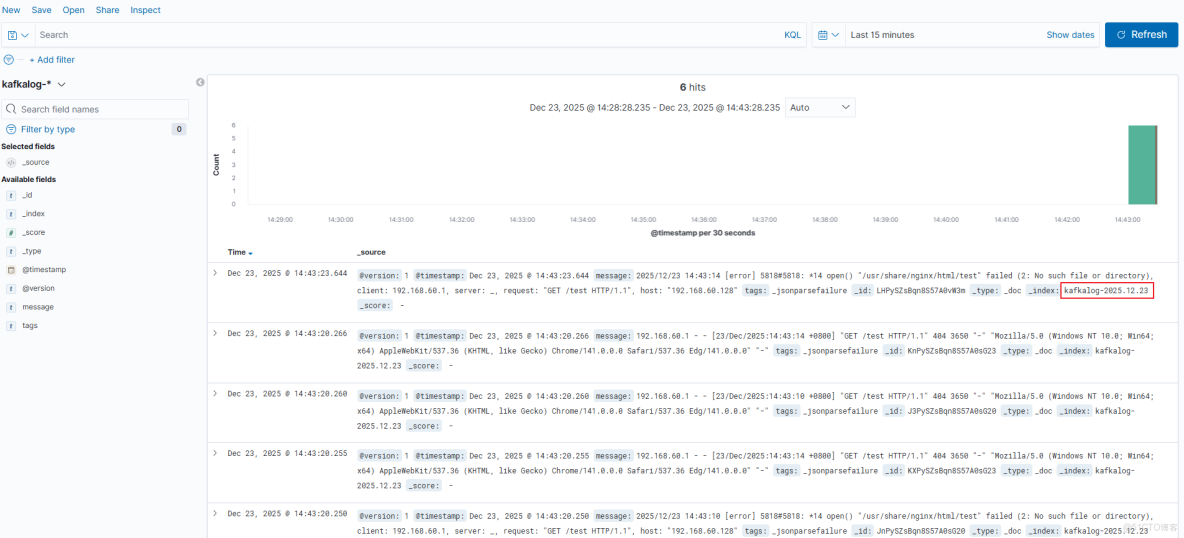Viewport: 1184px width, 538px height.
Task: Expand the 14:43:20.250 log row
Action: pos(215,513)
